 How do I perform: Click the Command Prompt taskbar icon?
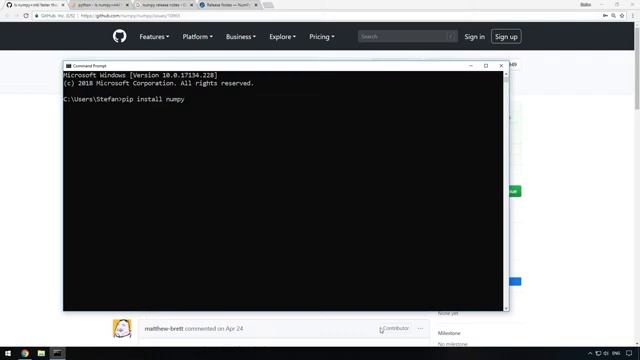58,353
